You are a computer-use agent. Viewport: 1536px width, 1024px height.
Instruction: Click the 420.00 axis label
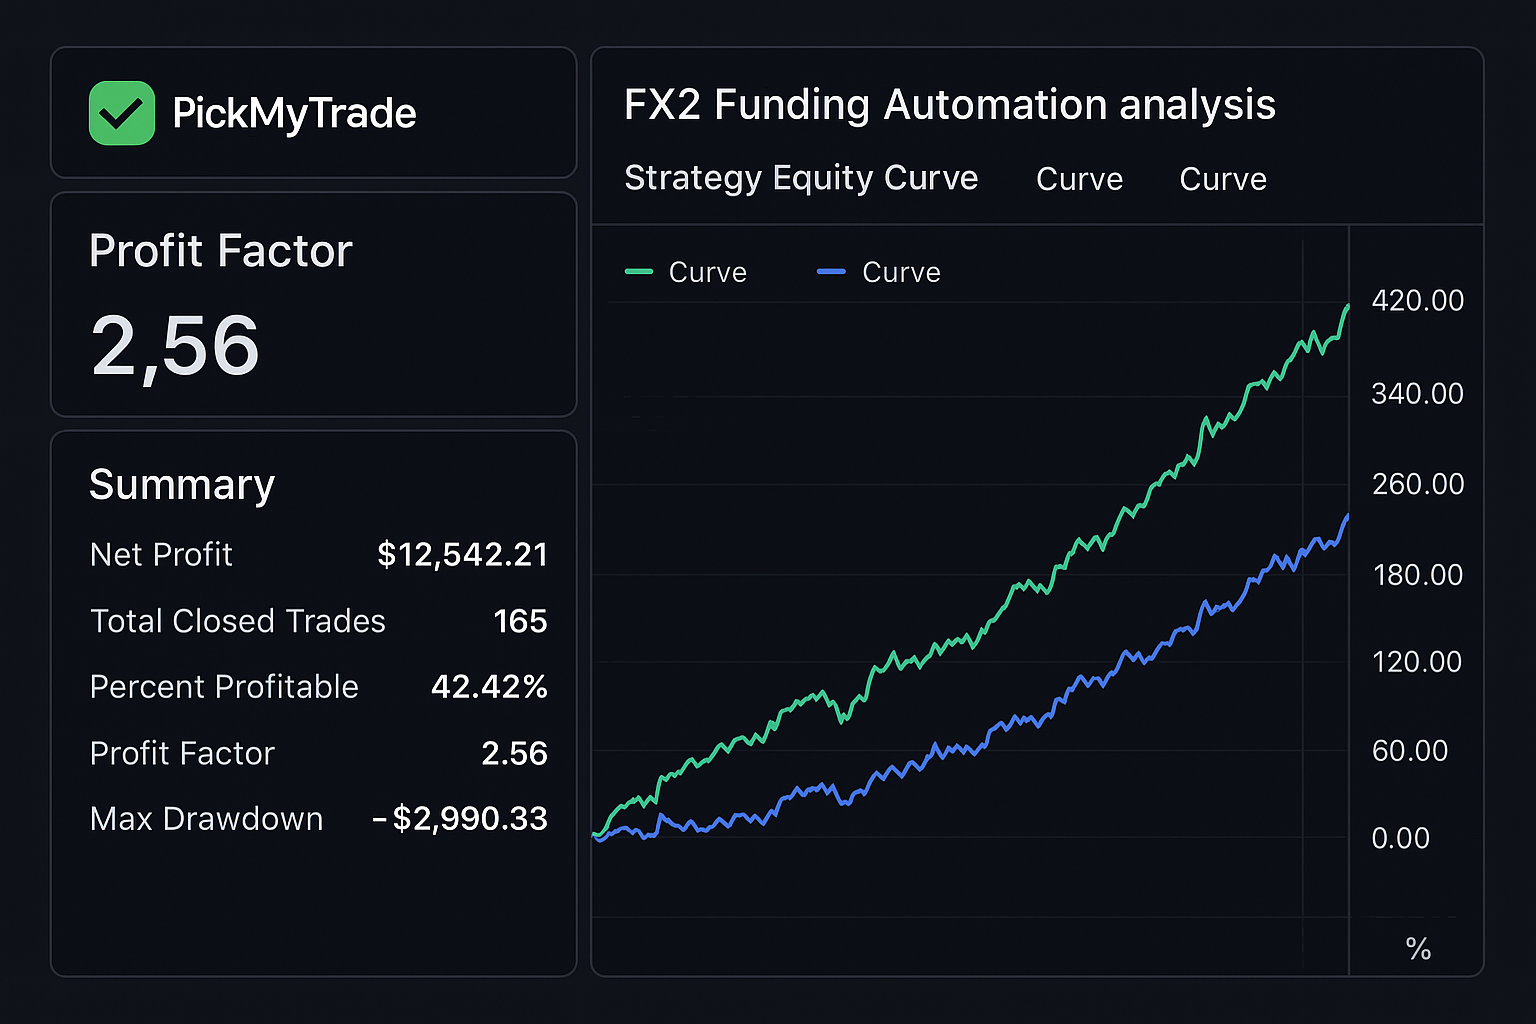pos(1418,301)
